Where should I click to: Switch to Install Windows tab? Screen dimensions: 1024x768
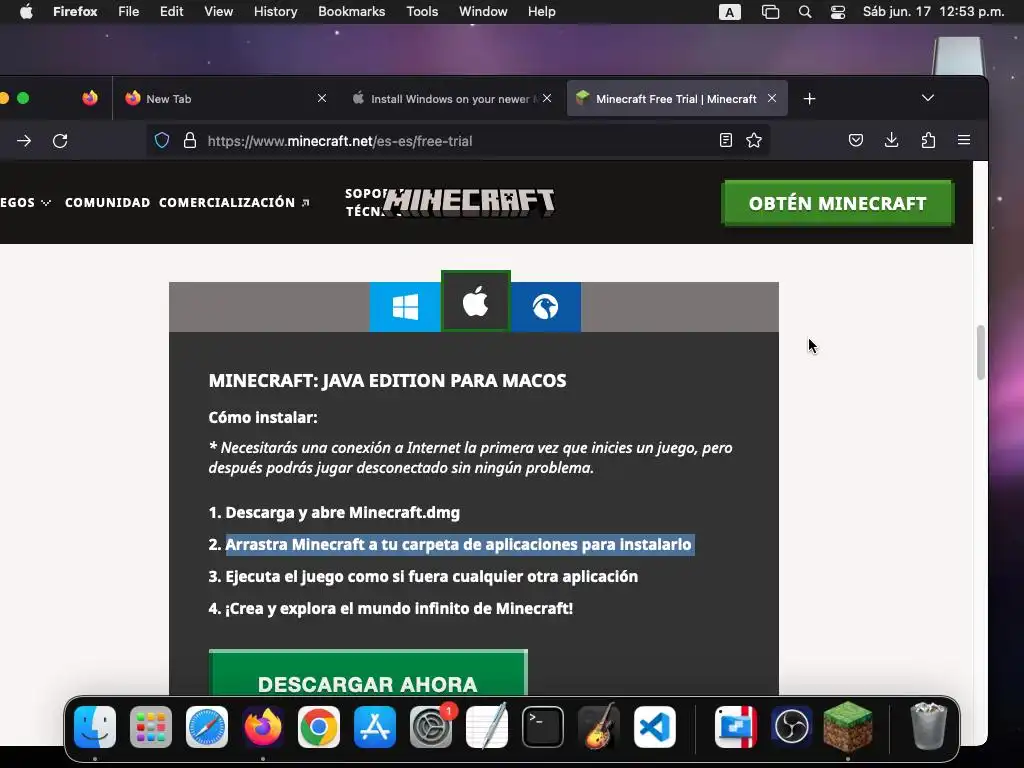[x=450, y=99]
